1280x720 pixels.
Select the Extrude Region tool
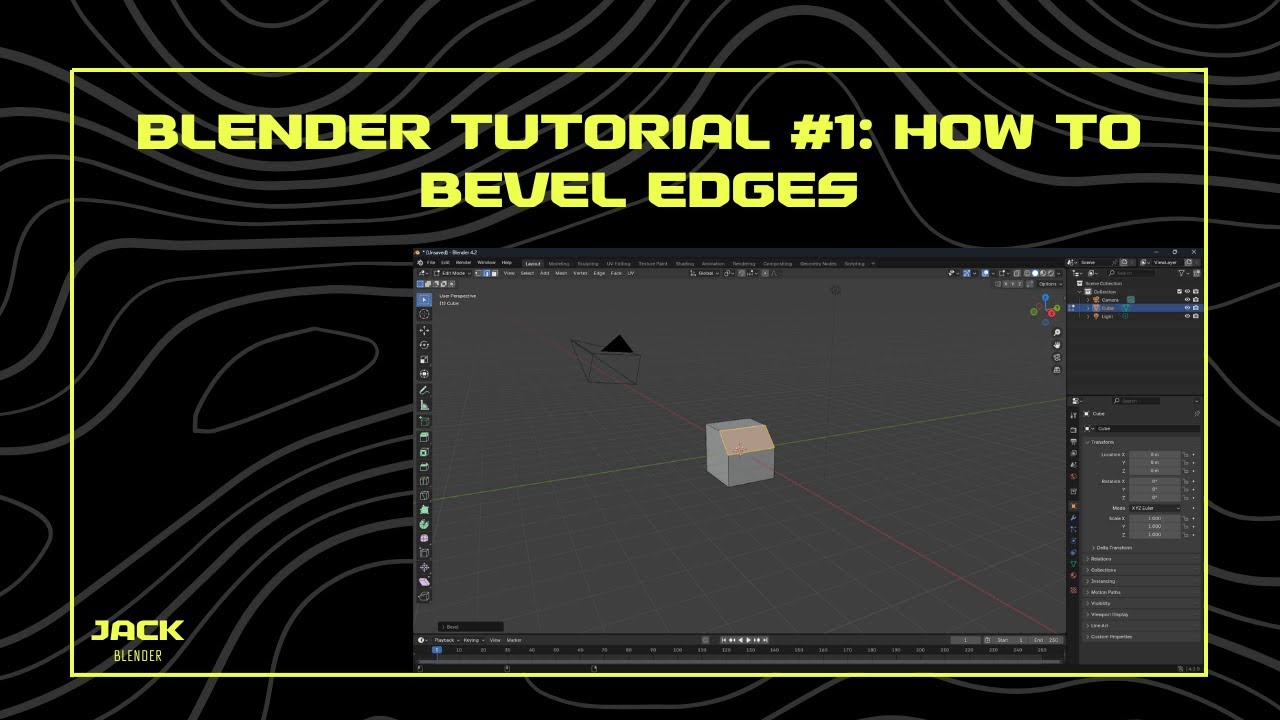tap(424, 437)
